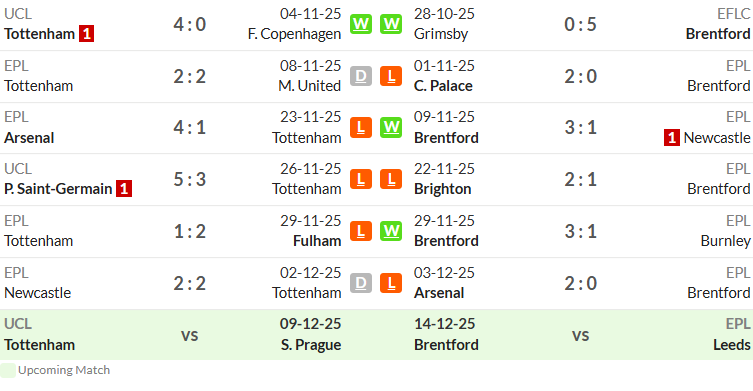Click the gray D badge for Newcastle 2:2 match

tap(361, 283)
